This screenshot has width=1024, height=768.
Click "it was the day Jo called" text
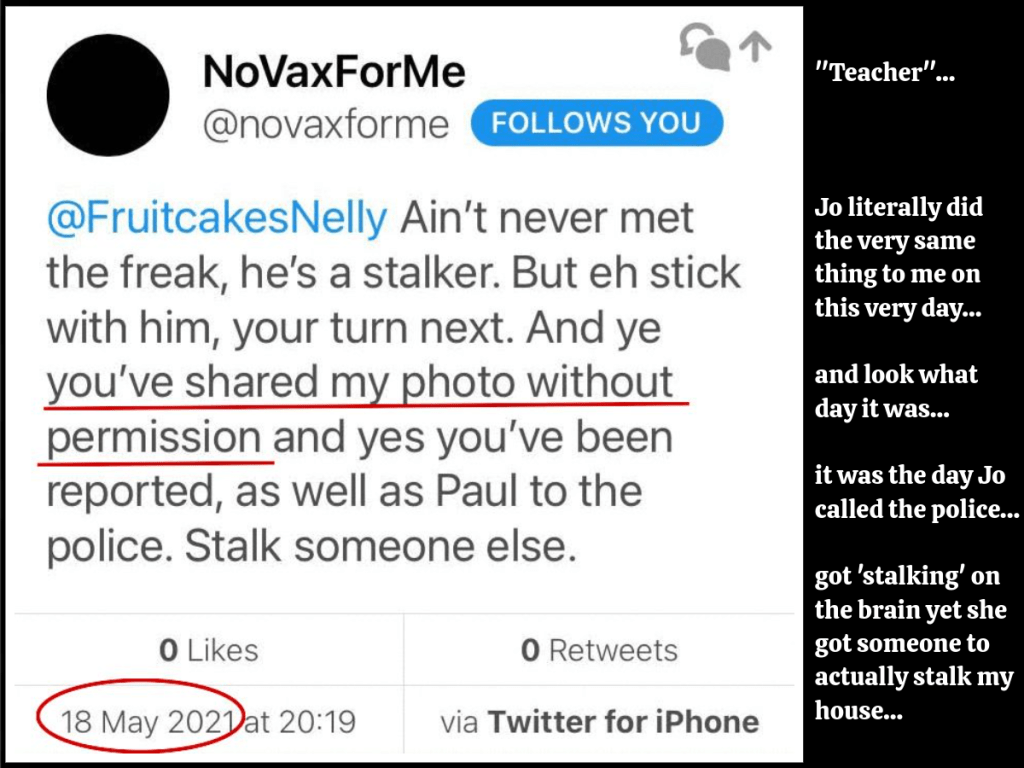pos(916,493)
